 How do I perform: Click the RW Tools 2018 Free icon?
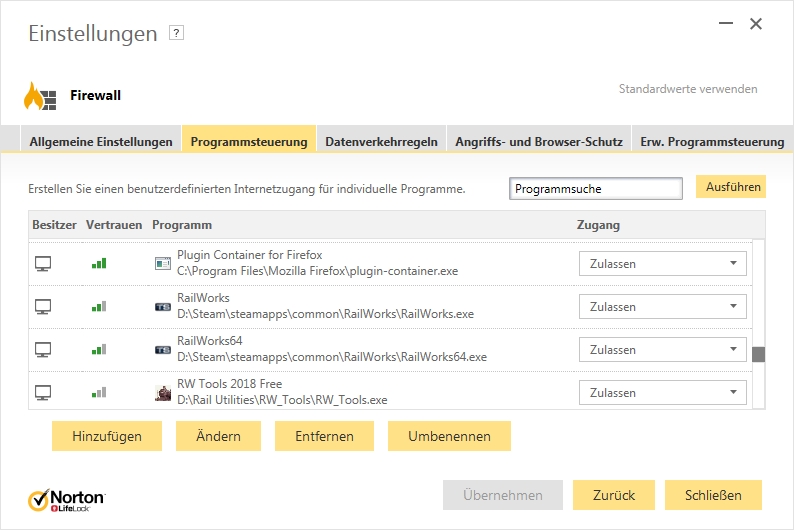coord(163,393)
